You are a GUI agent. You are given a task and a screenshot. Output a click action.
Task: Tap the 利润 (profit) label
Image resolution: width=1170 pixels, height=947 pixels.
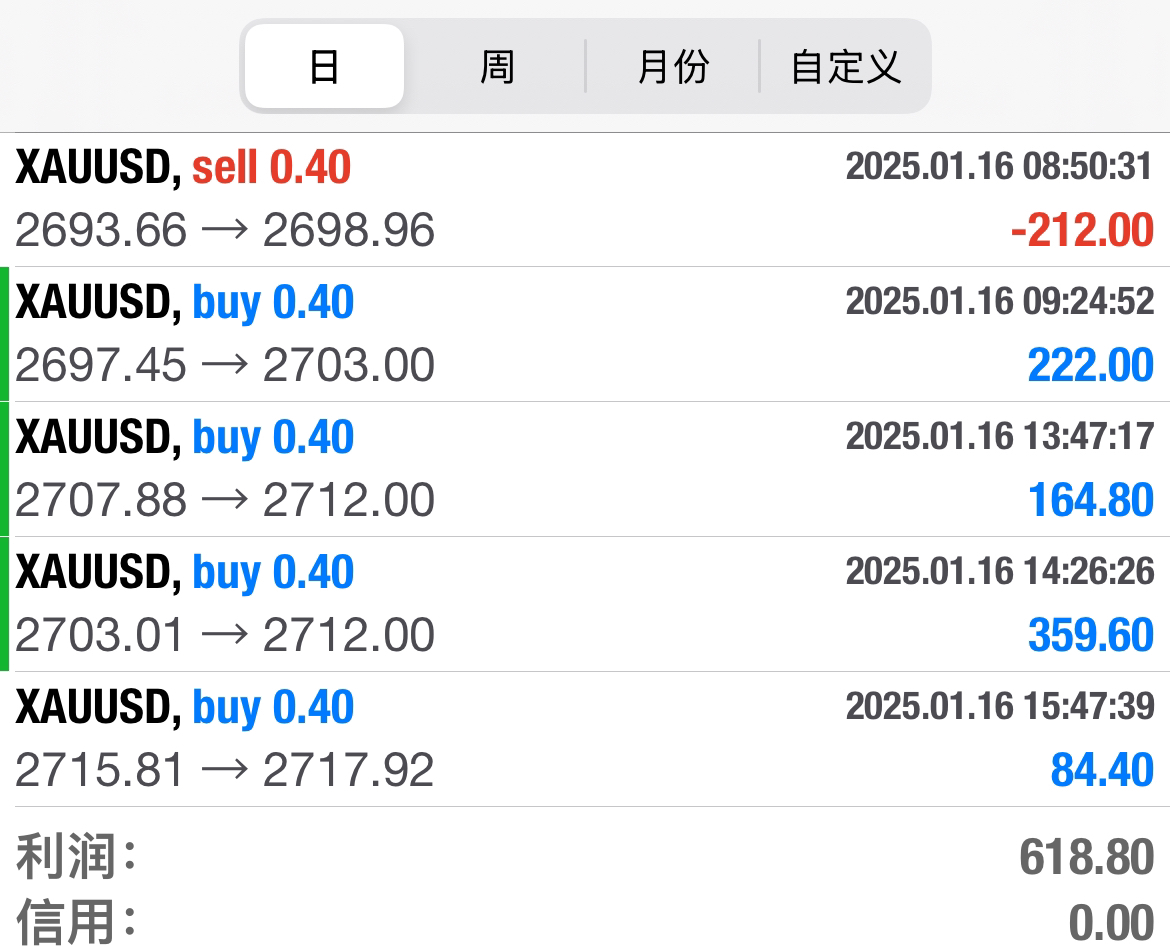[76, 857]
